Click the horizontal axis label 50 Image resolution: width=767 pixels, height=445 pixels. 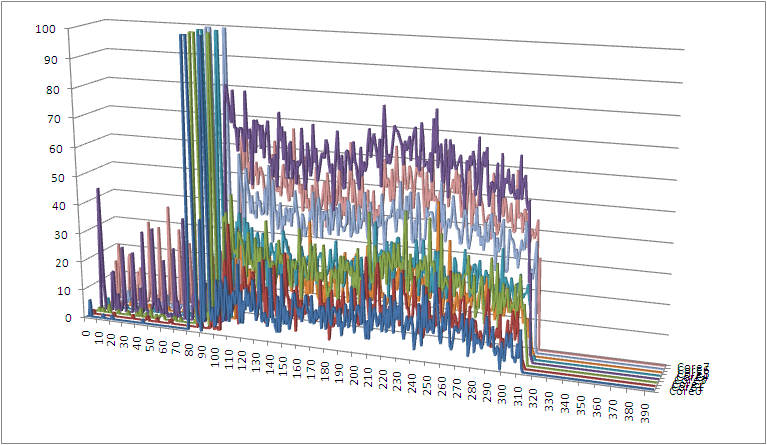pos(151,347)
